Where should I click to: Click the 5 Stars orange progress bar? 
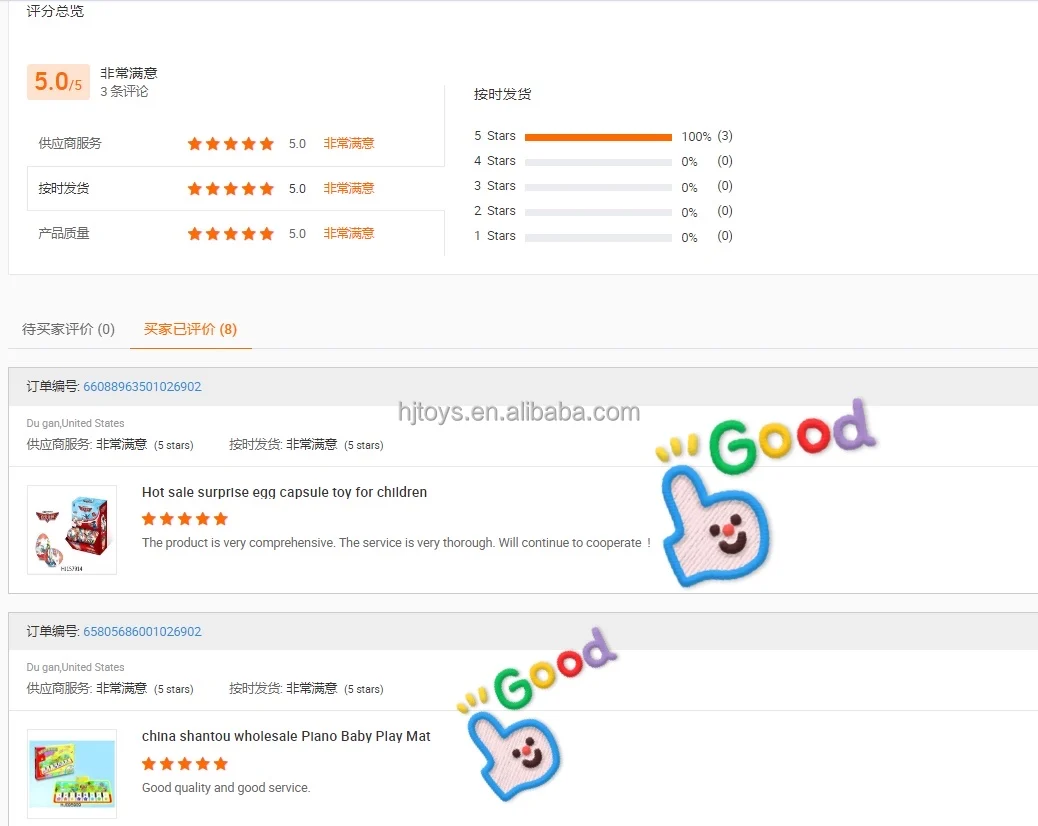598,137
